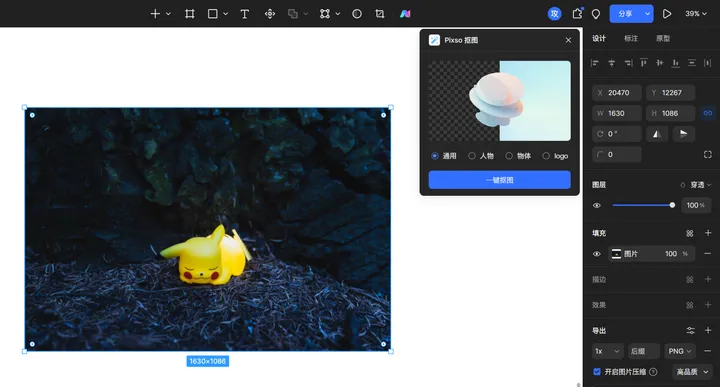The width and height of the screenshot is (720, 387).
Task: Toggle layer visibility eye icon
Action: click(x=596, y=205)
